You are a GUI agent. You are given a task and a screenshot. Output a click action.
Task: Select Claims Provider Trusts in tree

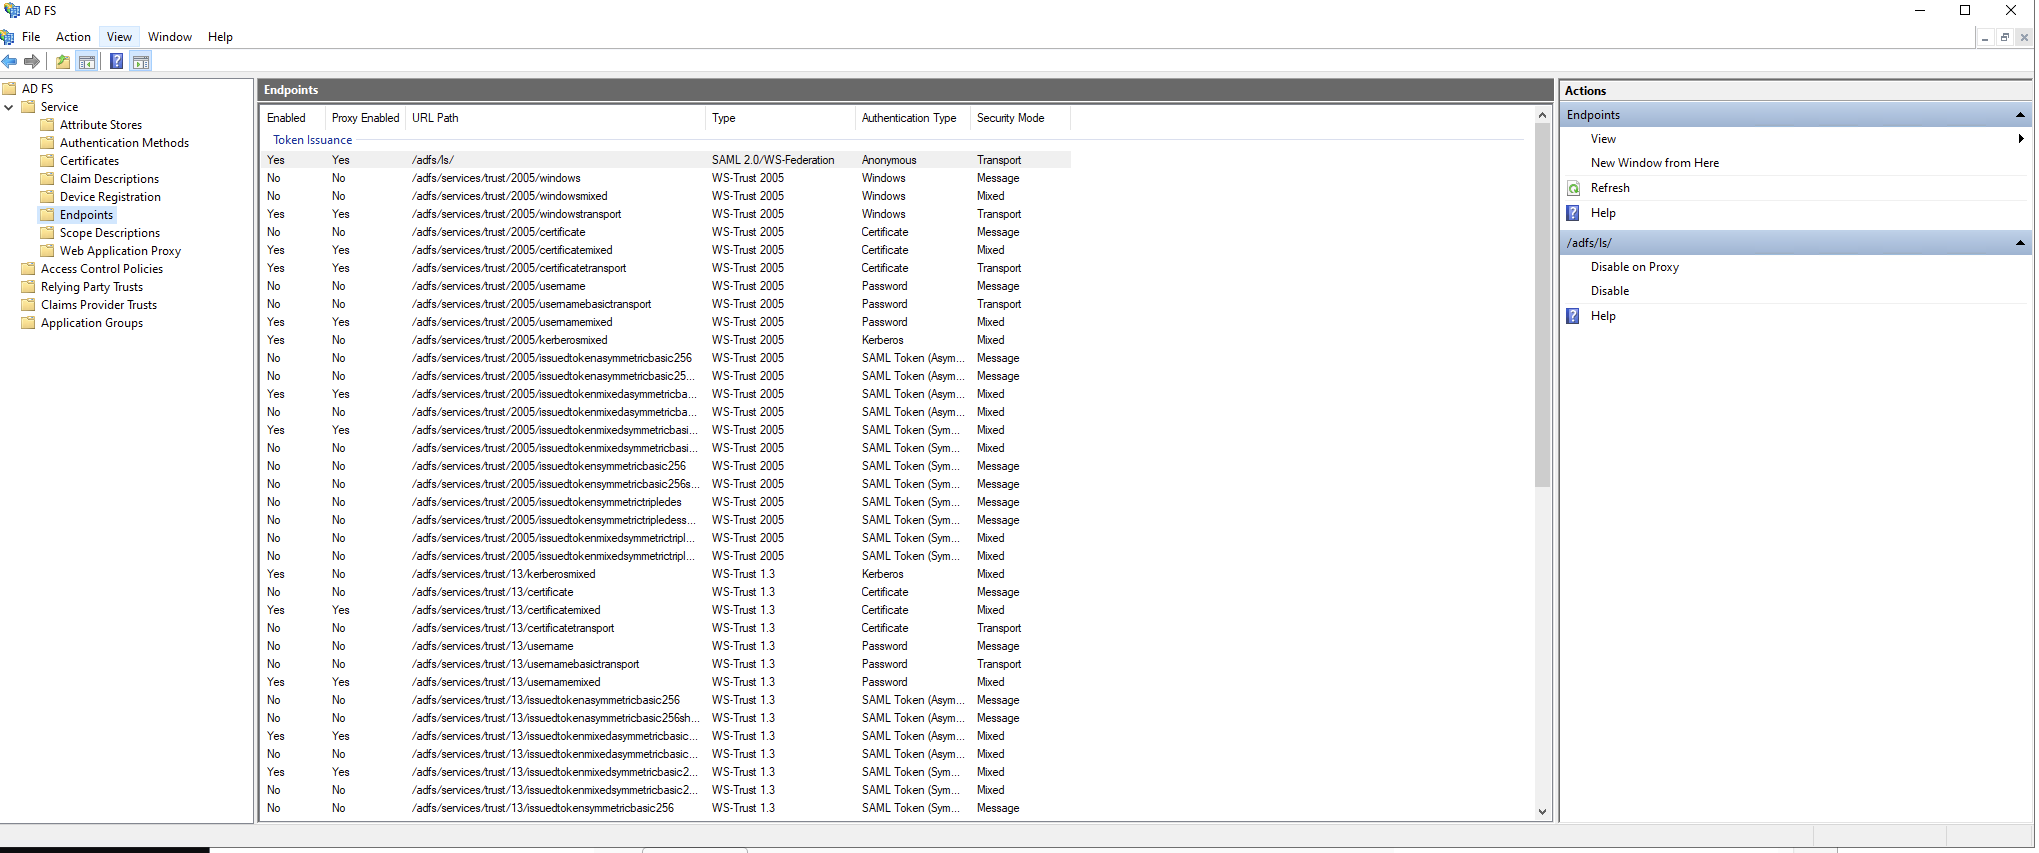(x=99, y=305)
